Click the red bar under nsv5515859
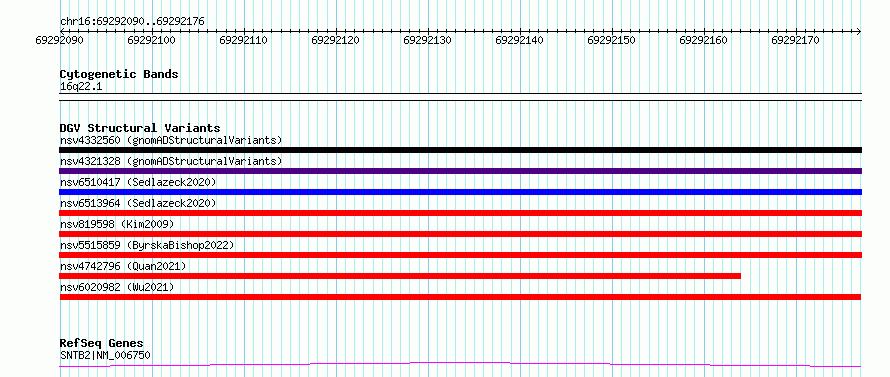The height and width of the screenshot is (377, 890). point(460,255)
